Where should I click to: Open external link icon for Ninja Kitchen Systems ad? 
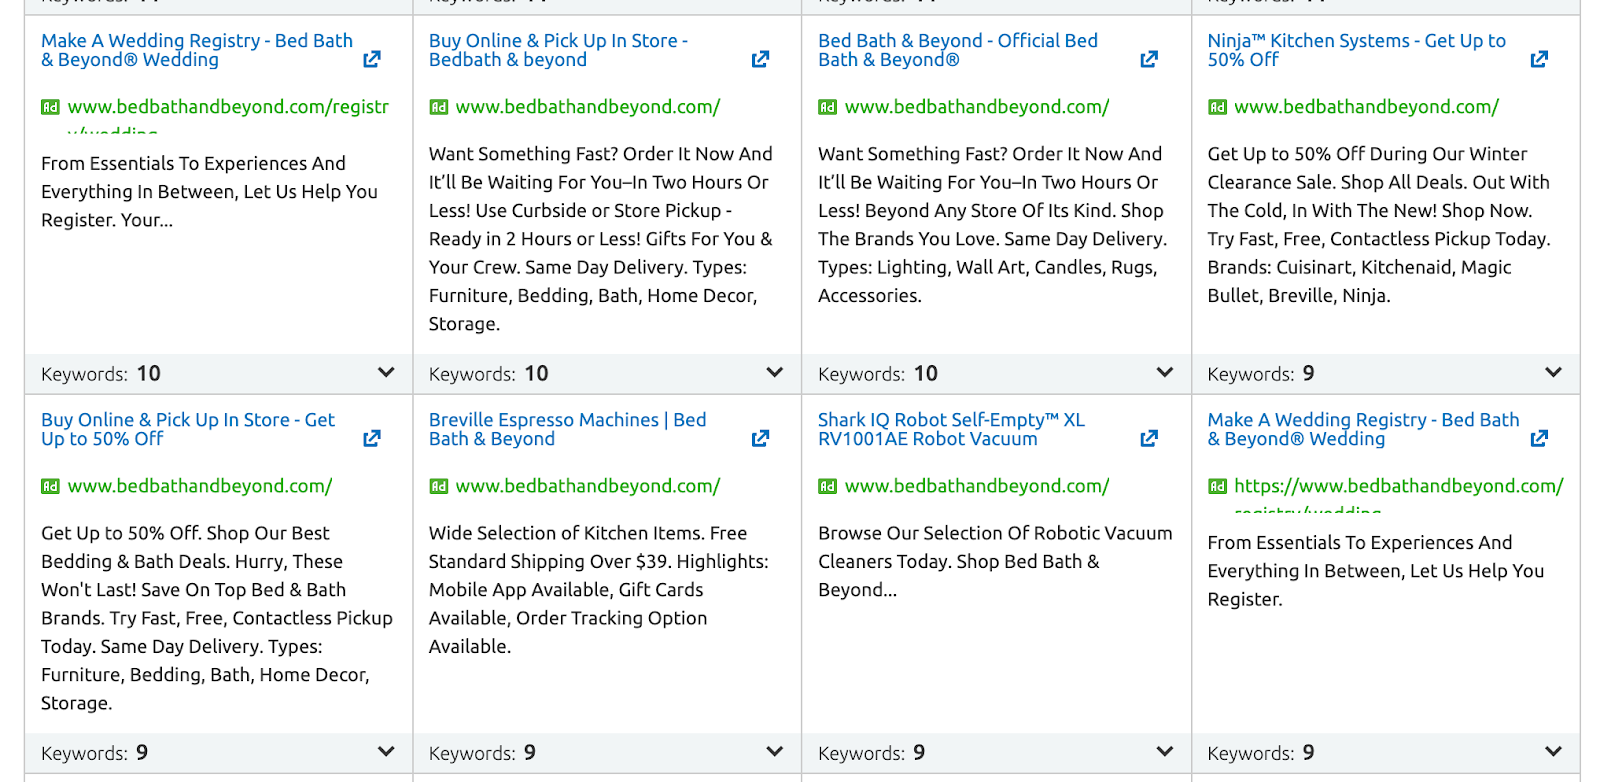tap(1539, 60)
